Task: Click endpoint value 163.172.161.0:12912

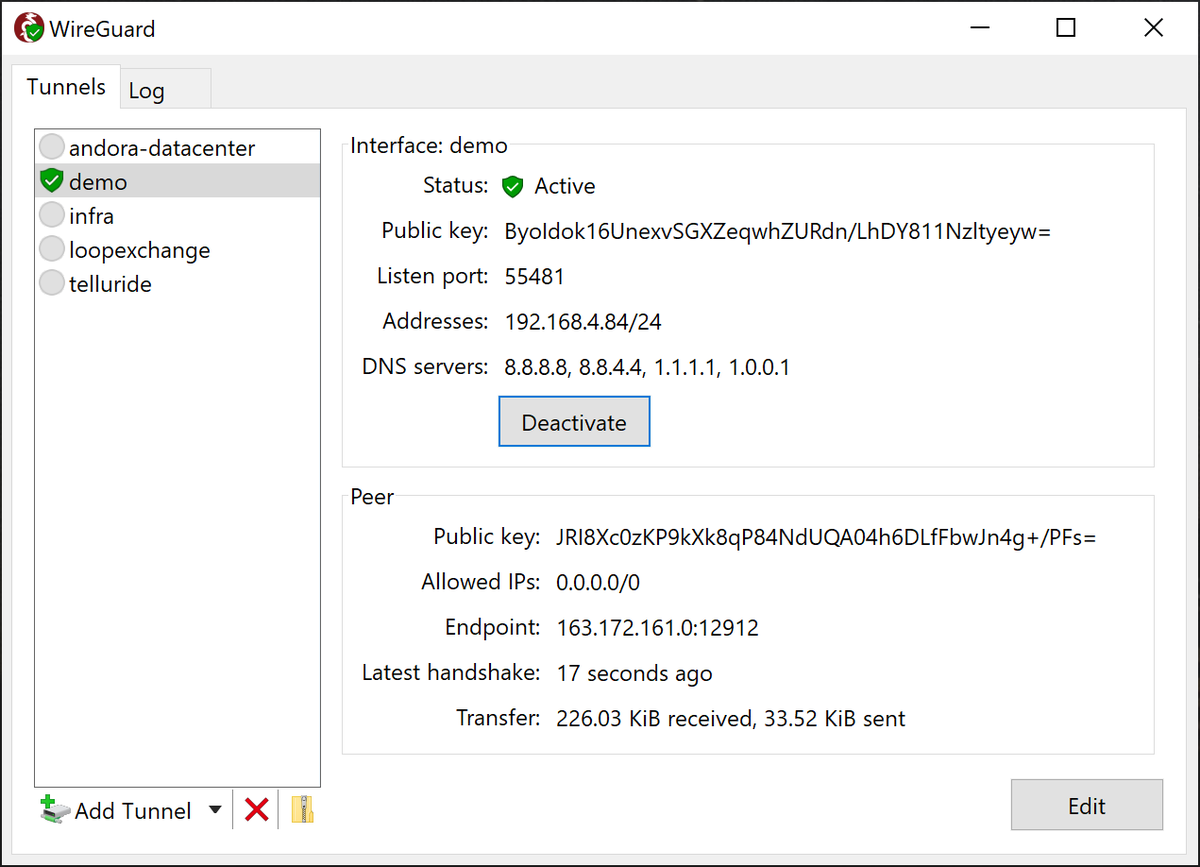Action: pyautogui.click(x=658, y=628)
